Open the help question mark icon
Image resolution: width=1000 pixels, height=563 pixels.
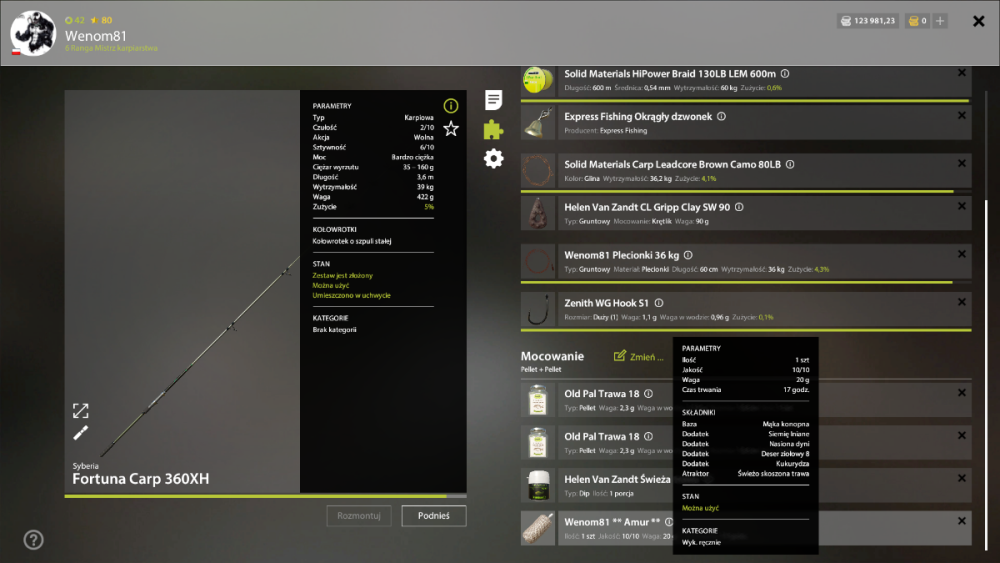33,540
